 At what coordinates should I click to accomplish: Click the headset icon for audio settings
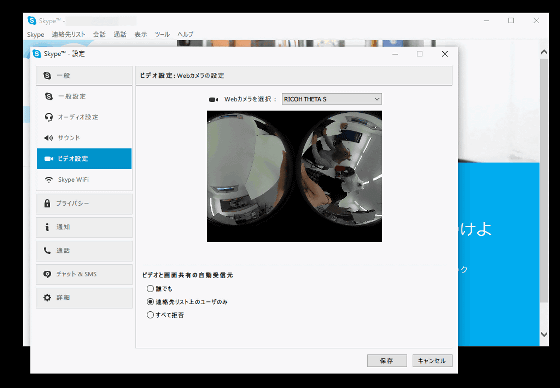49,117
